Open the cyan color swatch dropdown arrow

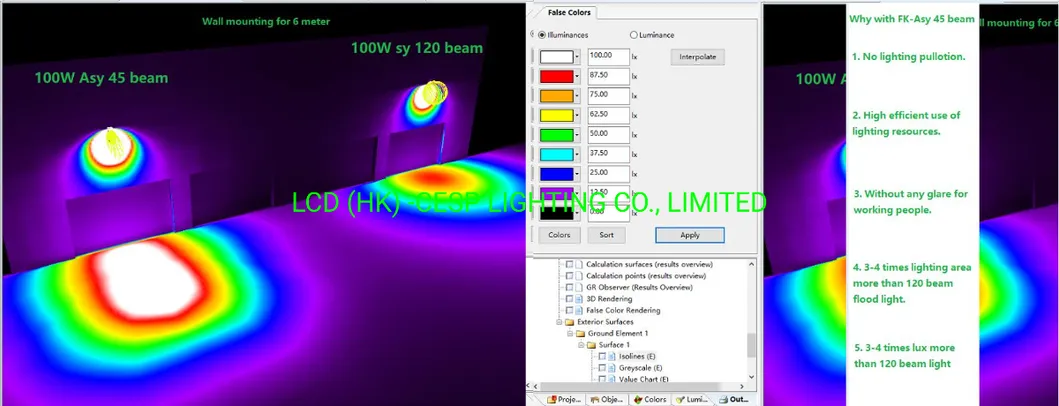(577, 155)
